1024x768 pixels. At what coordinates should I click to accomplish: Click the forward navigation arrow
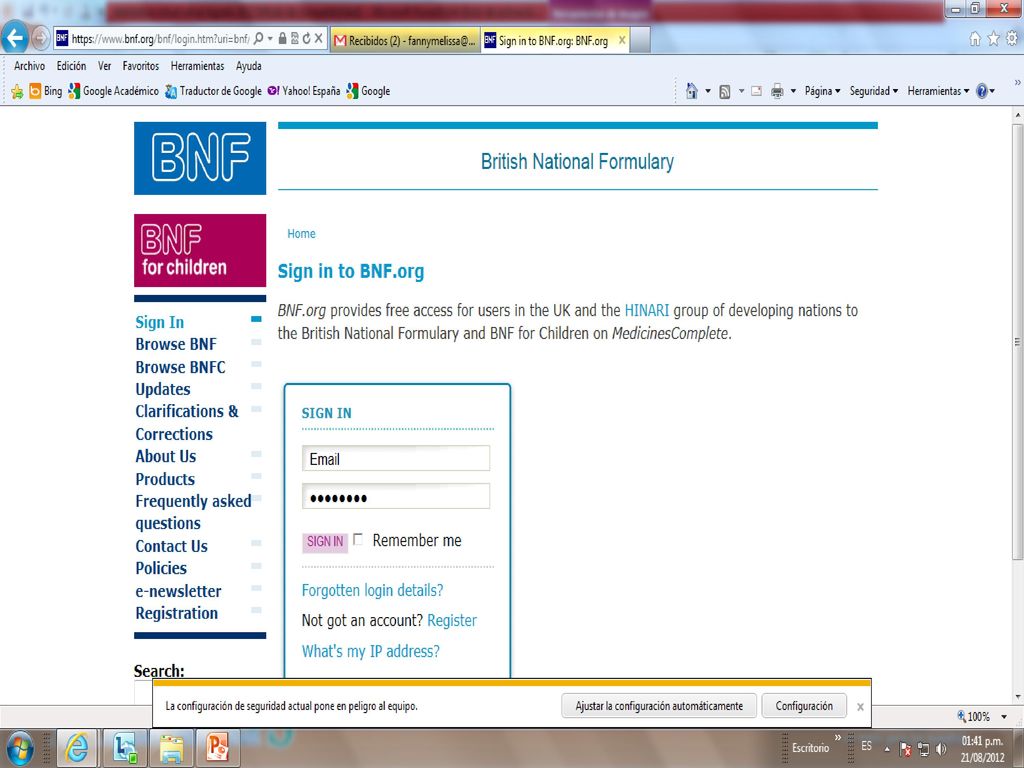40,38
